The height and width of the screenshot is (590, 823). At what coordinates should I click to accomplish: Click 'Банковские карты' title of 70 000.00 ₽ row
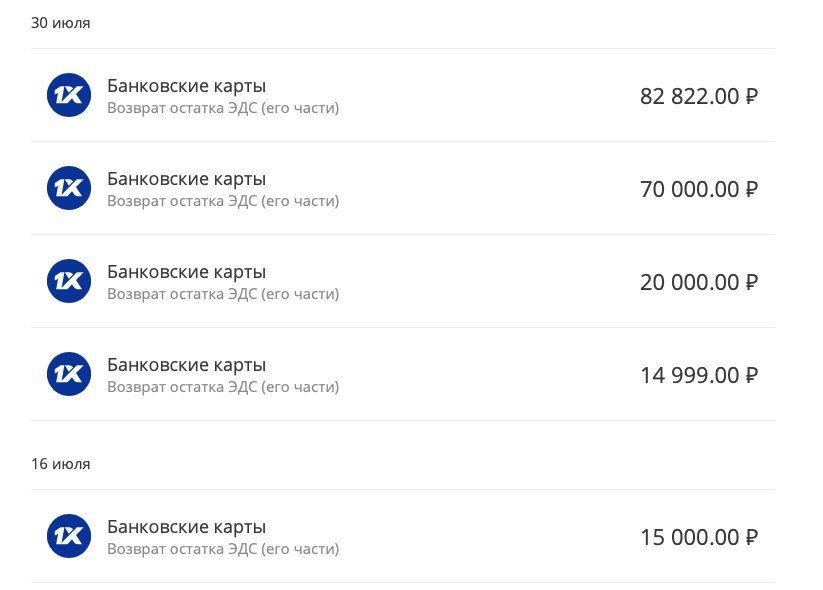coord(186,178)
